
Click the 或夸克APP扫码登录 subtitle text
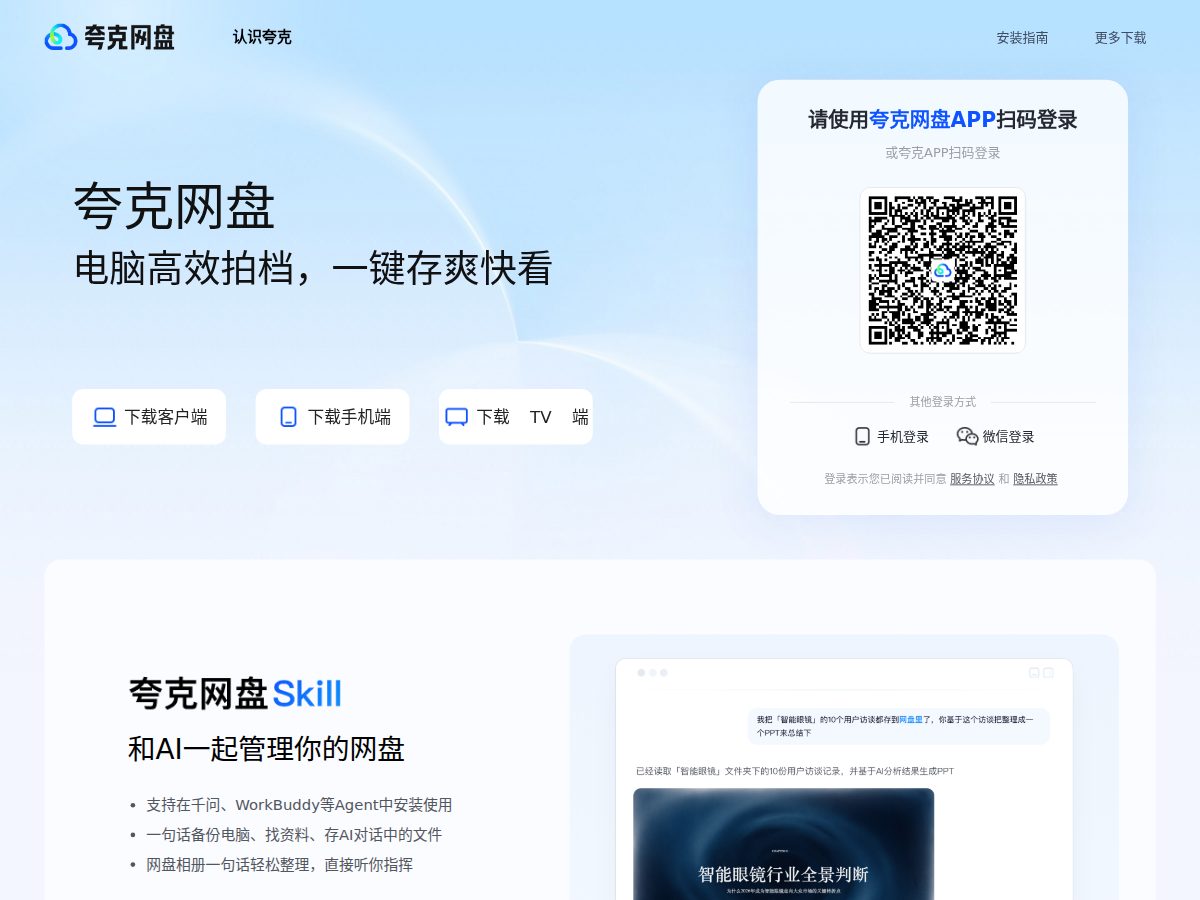(943, 153)
